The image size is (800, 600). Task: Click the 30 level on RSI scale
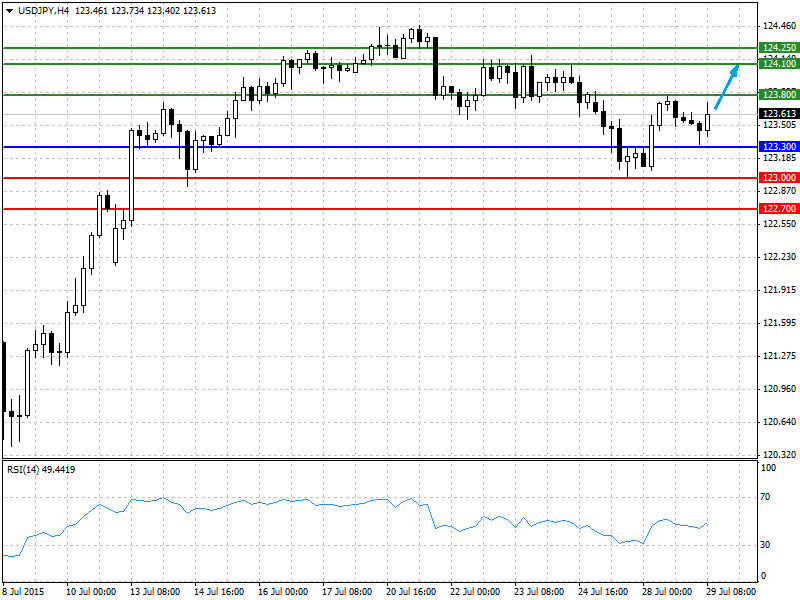(x=765, y=545)
